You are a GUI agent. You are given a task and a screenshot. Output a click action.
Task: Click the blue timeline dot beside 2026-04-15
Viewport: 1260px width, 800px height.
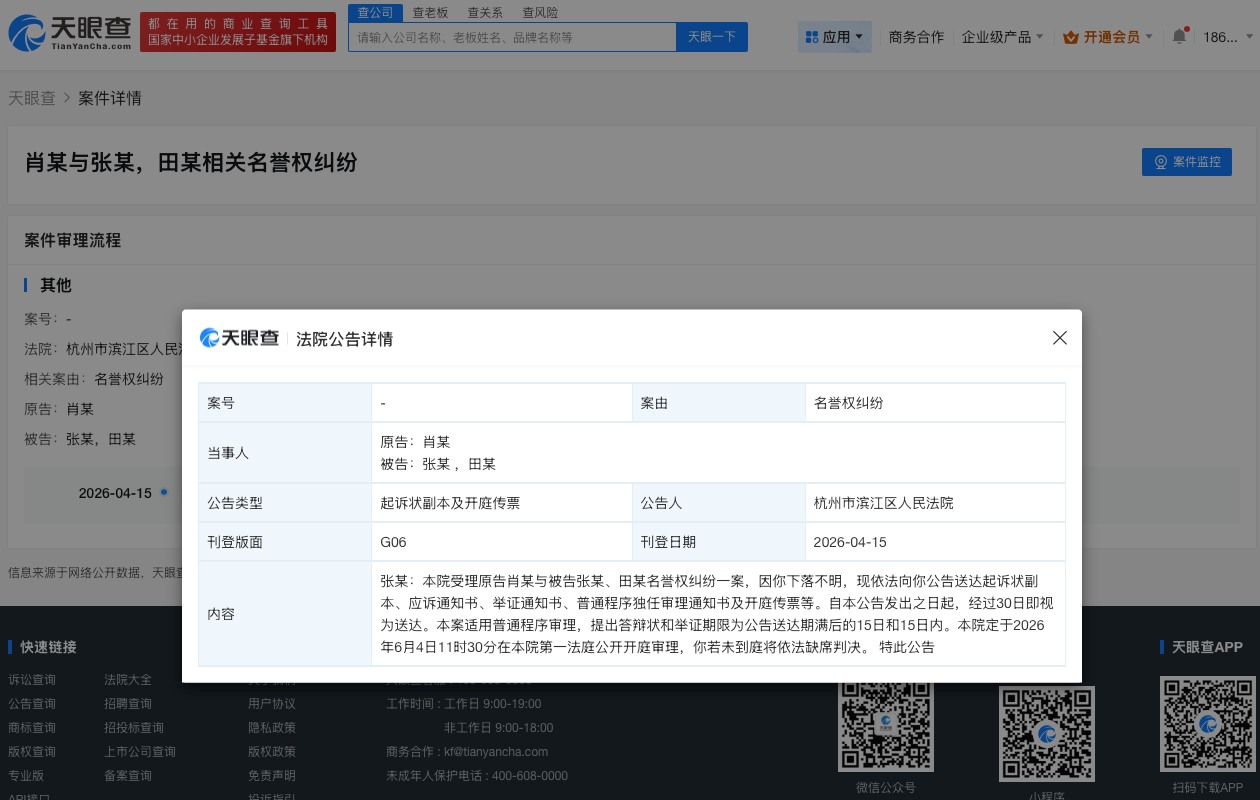(163, 492)
